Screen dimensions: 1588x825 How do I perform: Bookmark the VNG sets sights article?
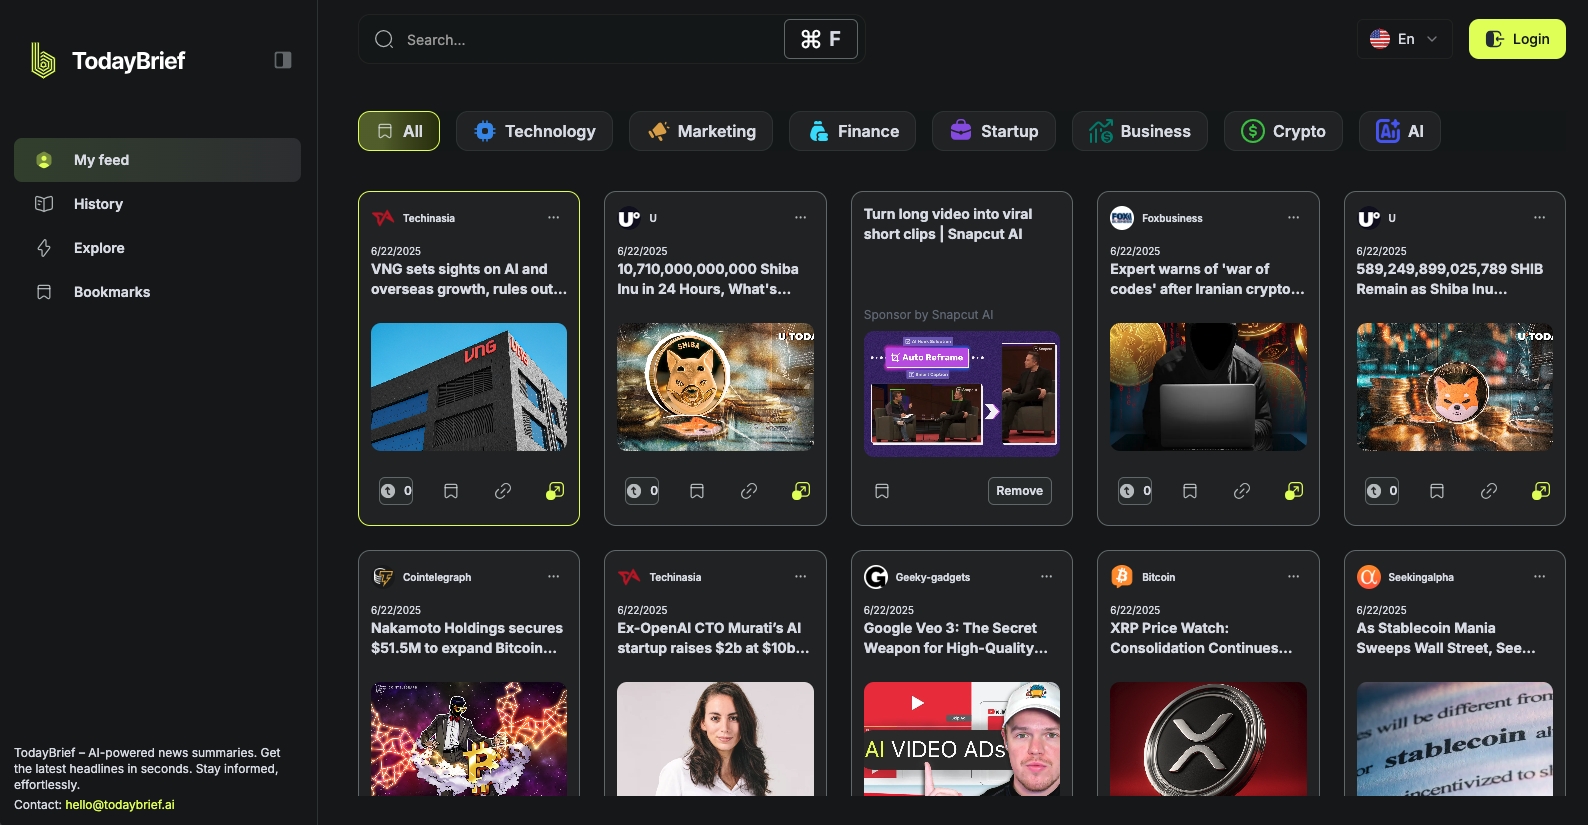tap(451, 491)
